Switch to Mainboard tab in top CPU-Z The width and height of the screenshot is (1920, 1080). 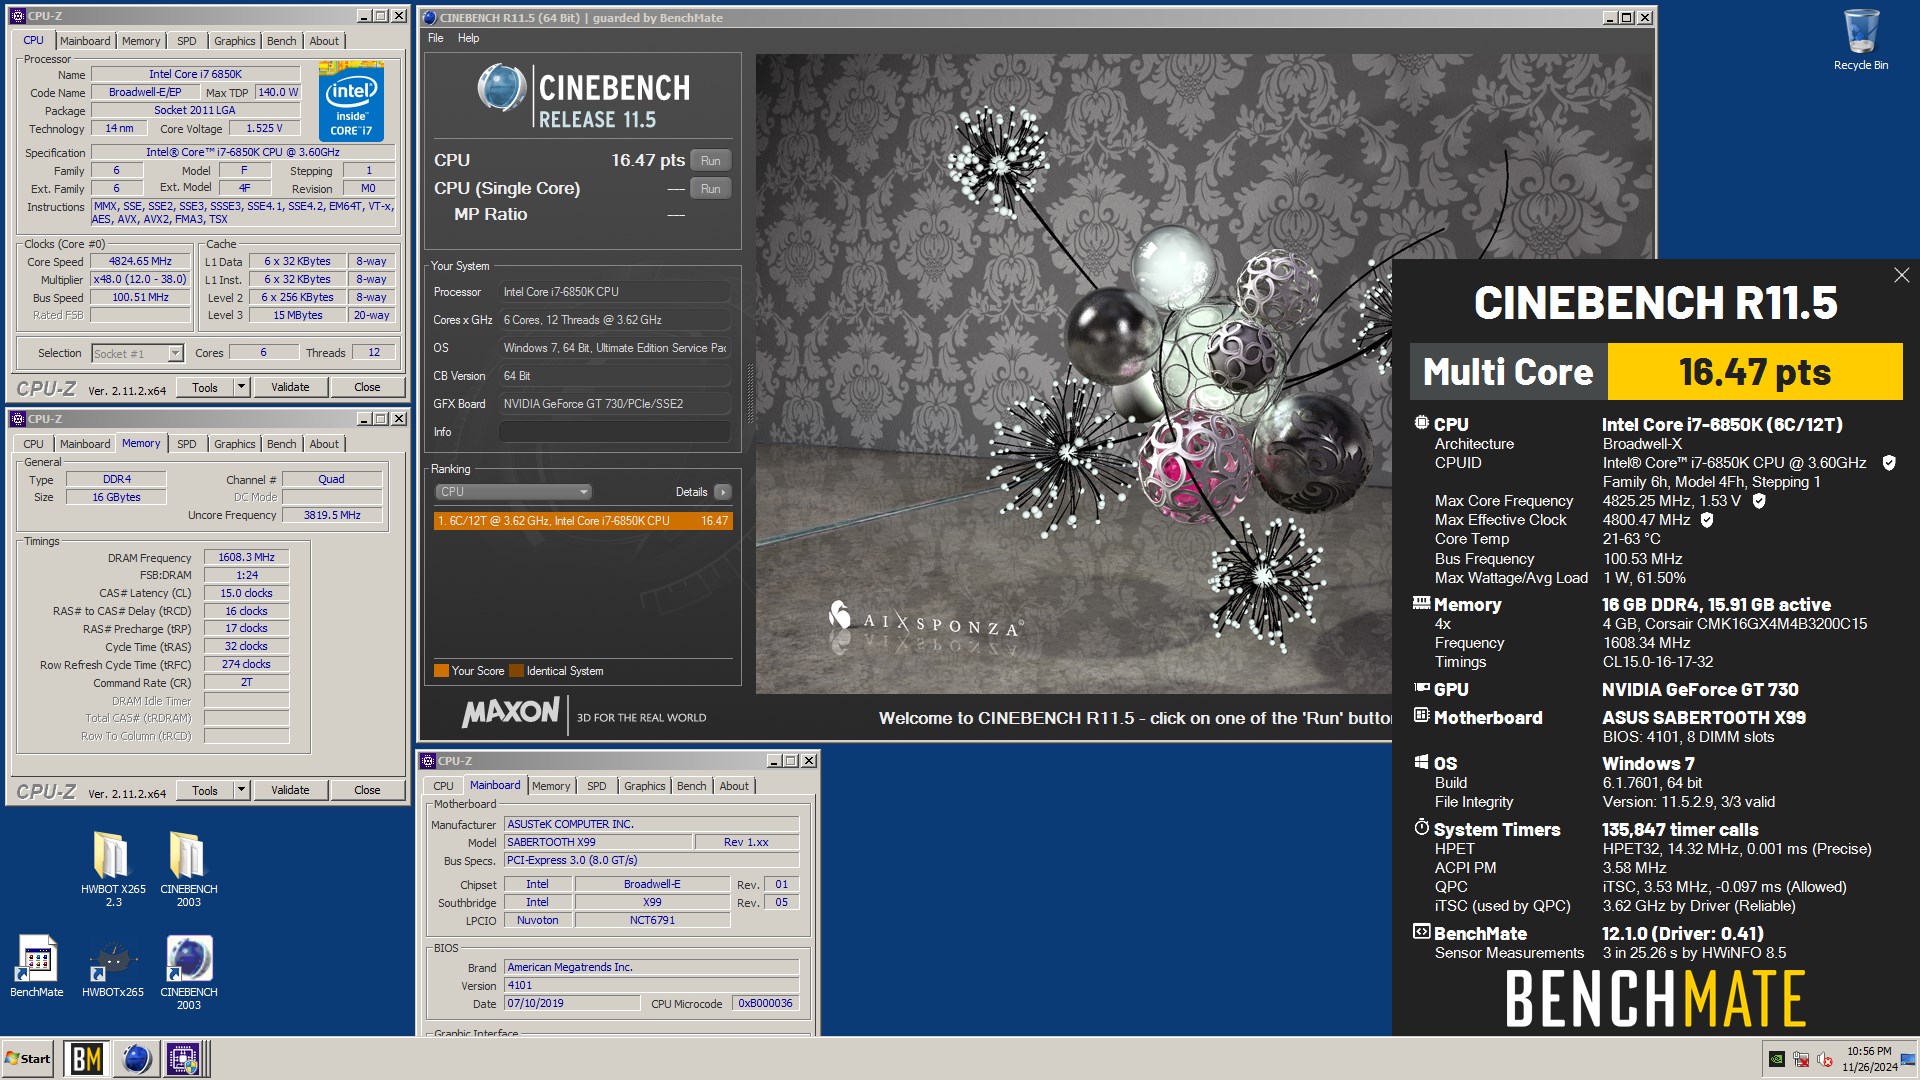click(85, 41)
